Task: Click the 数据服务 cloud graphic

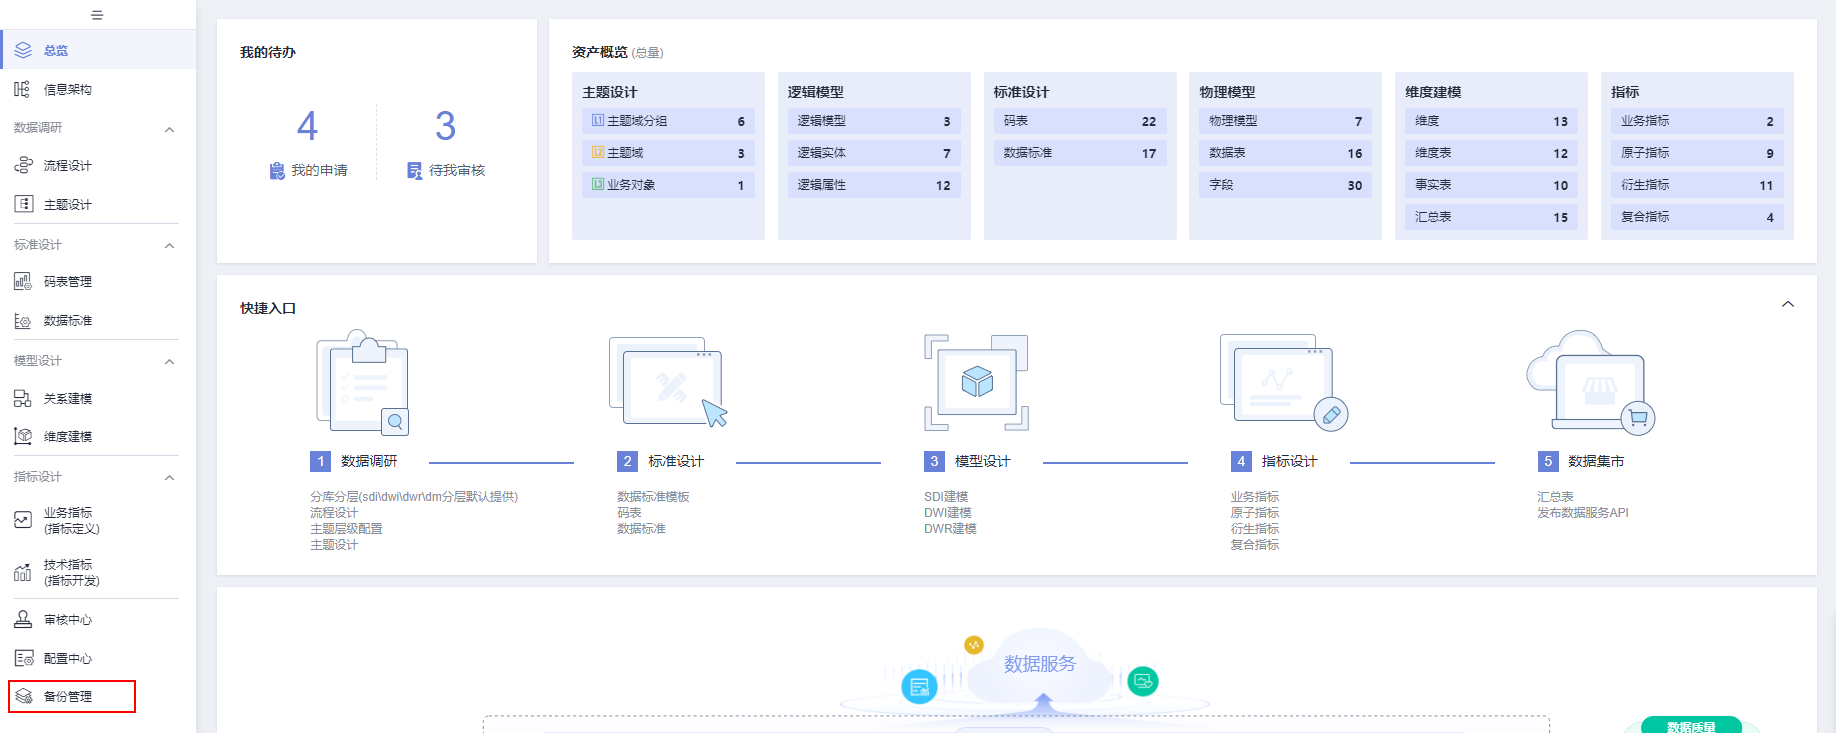Action: (1039, 665)
